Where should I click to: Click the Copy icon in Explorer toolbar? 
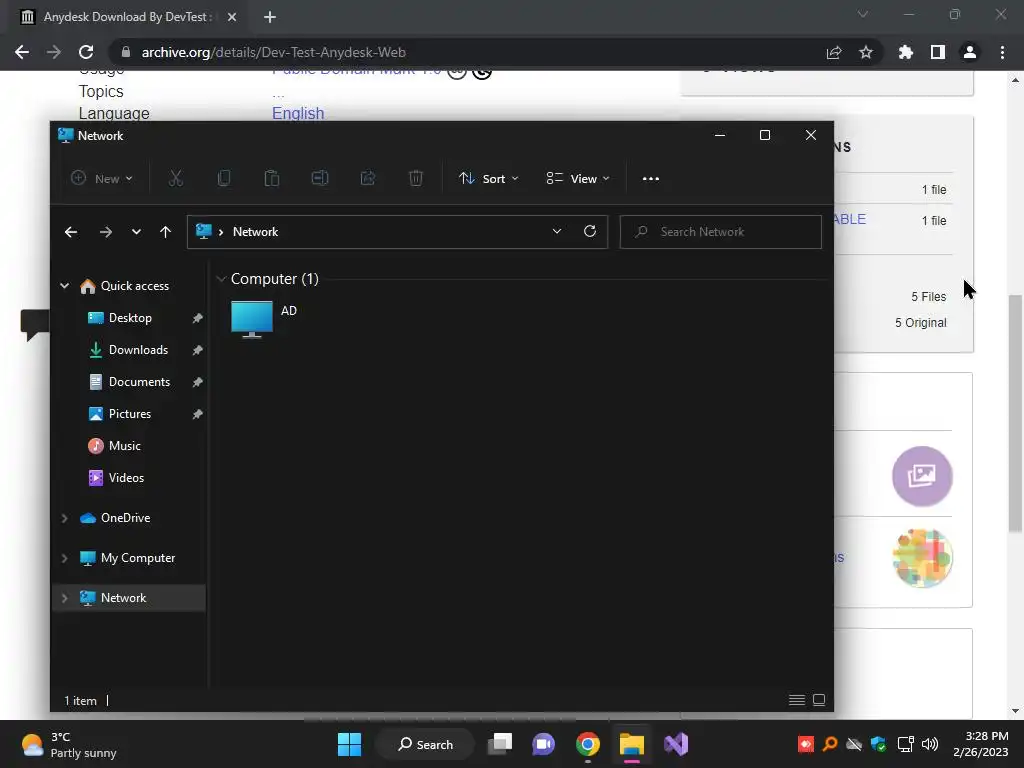(x=223, y=178)
